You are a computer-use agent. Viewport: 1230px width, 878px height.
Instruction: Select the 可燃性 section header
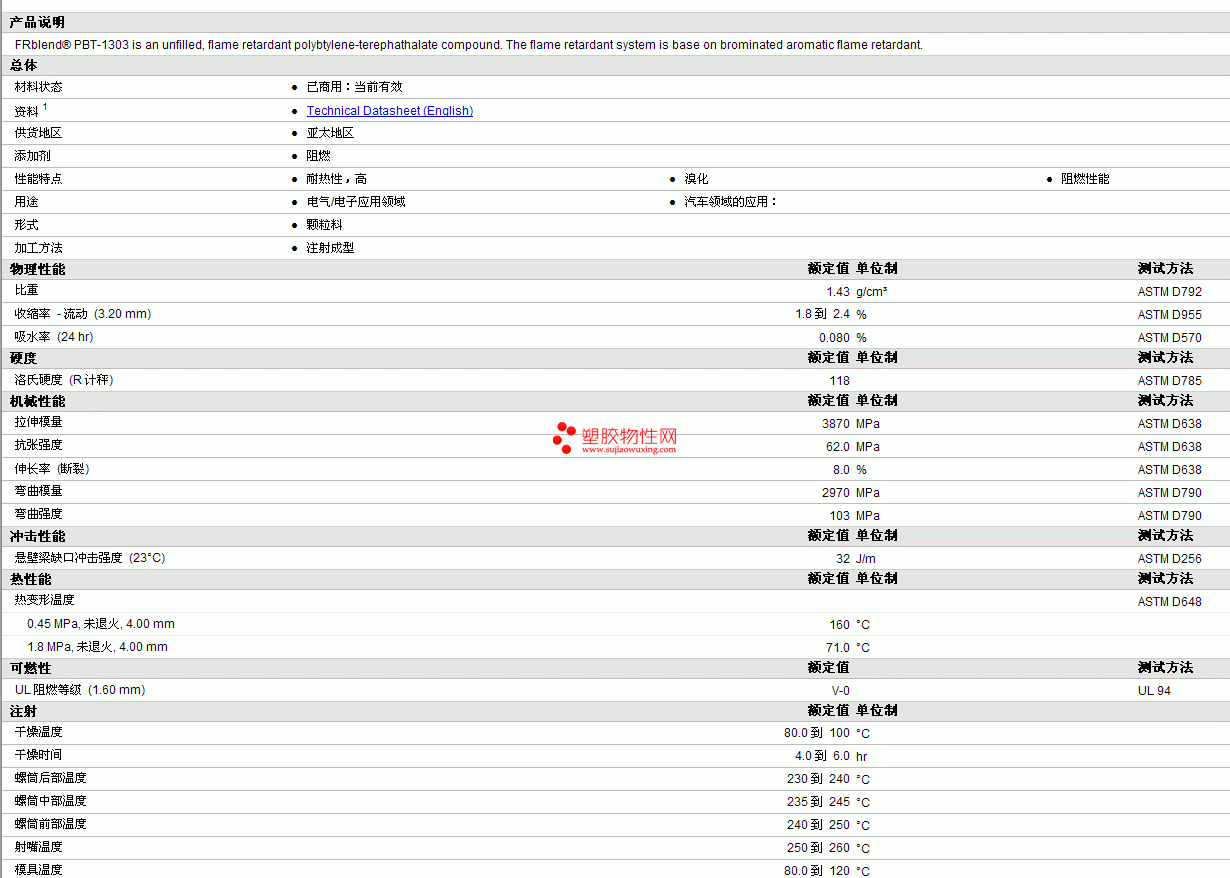click(x=30, y=668)
